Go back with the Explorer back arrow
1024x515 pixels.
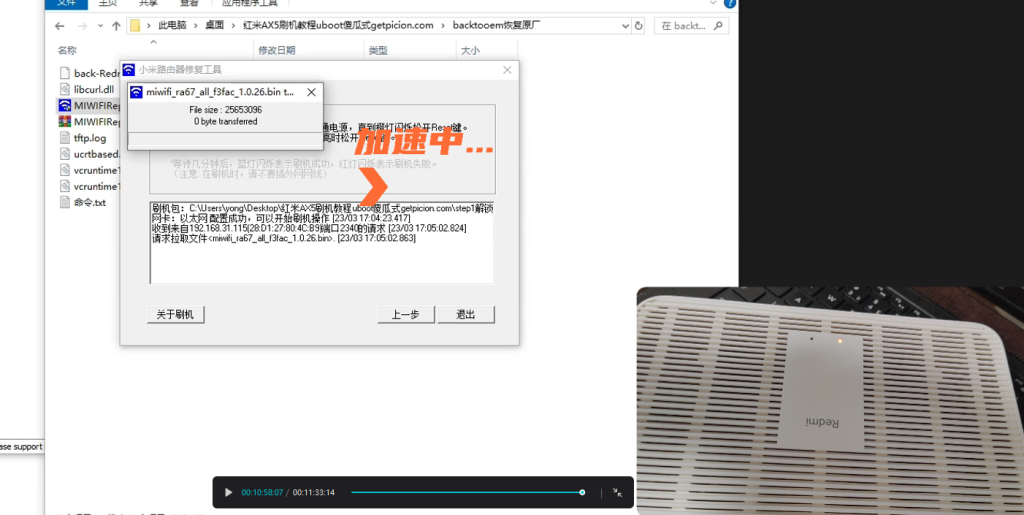point(59,26)
